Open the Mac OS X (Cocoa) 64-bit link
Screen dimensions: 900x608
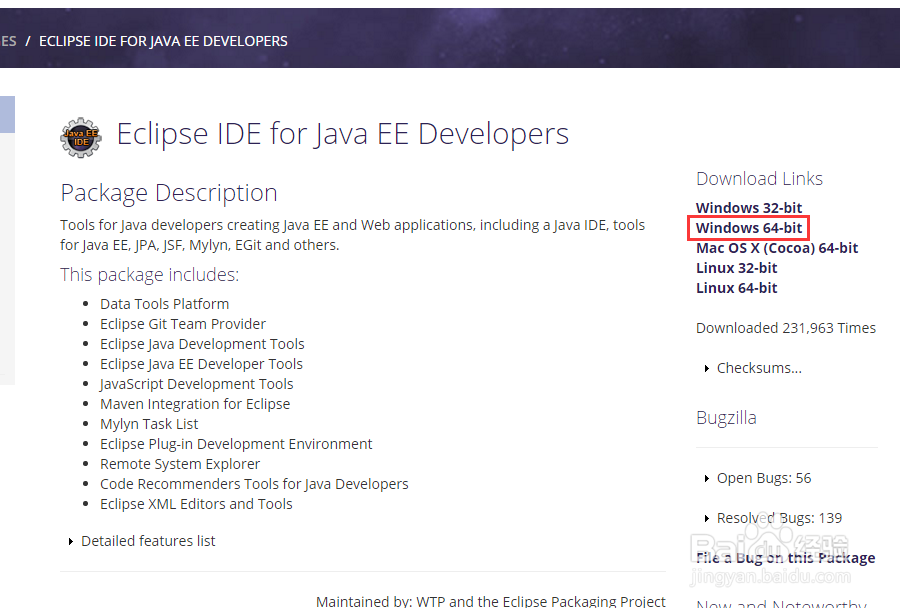click(x=777, y=248)
